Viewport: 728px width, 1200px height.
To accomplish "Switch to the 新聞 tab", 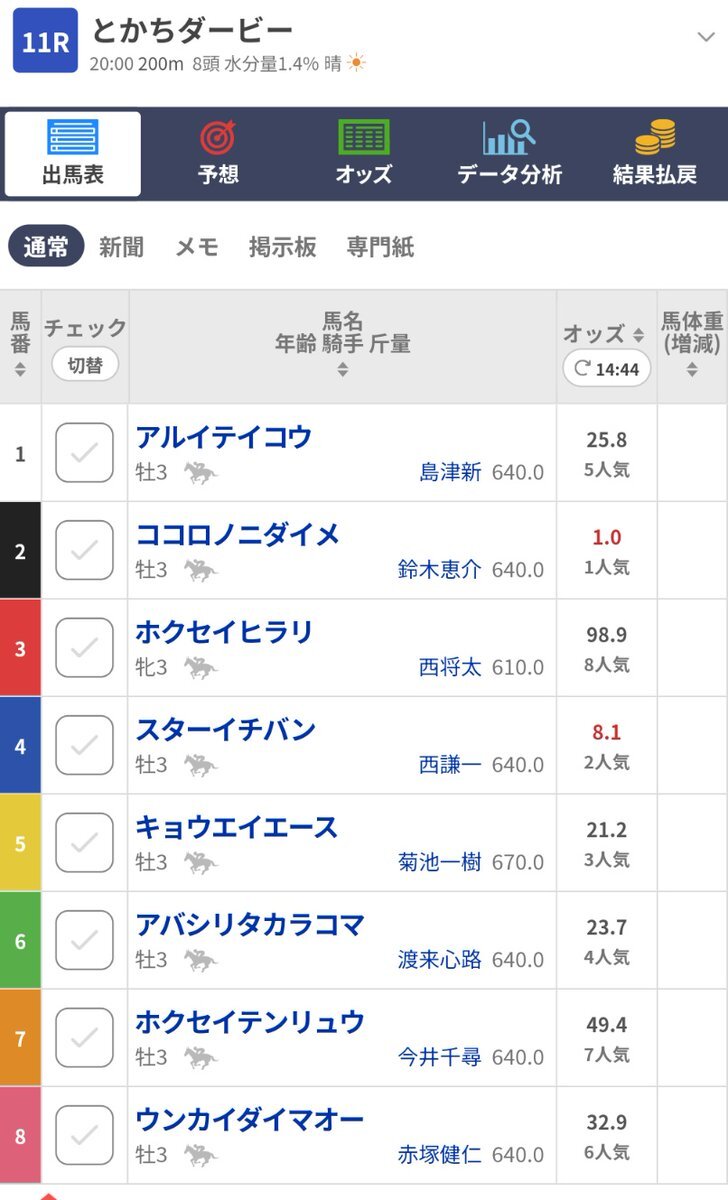I will click(x=121, y=247).
